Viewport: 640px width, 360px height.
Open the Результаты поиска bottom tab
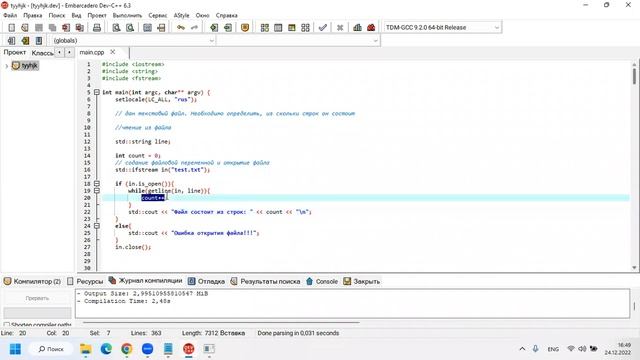[x=265, y=281]
